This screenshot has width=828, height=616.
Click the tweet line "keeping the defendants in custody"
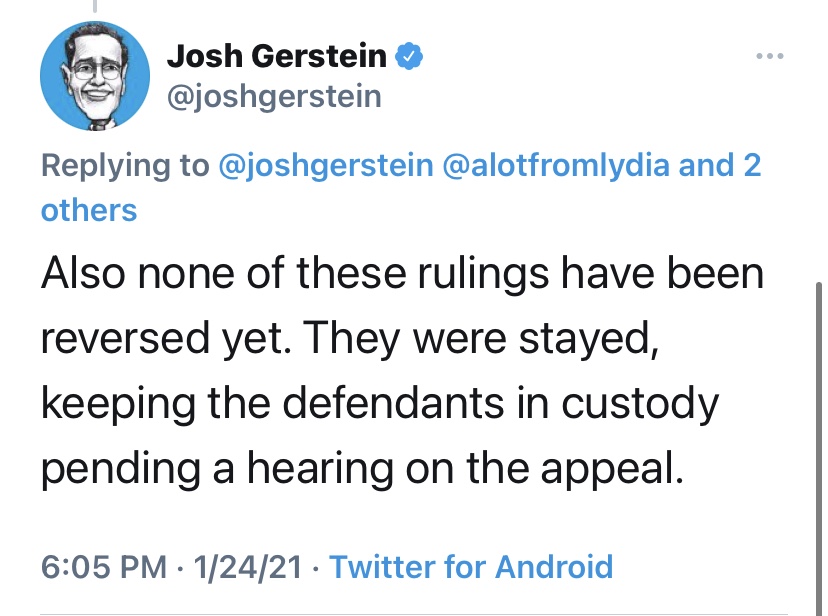click(x=380, y=403)
